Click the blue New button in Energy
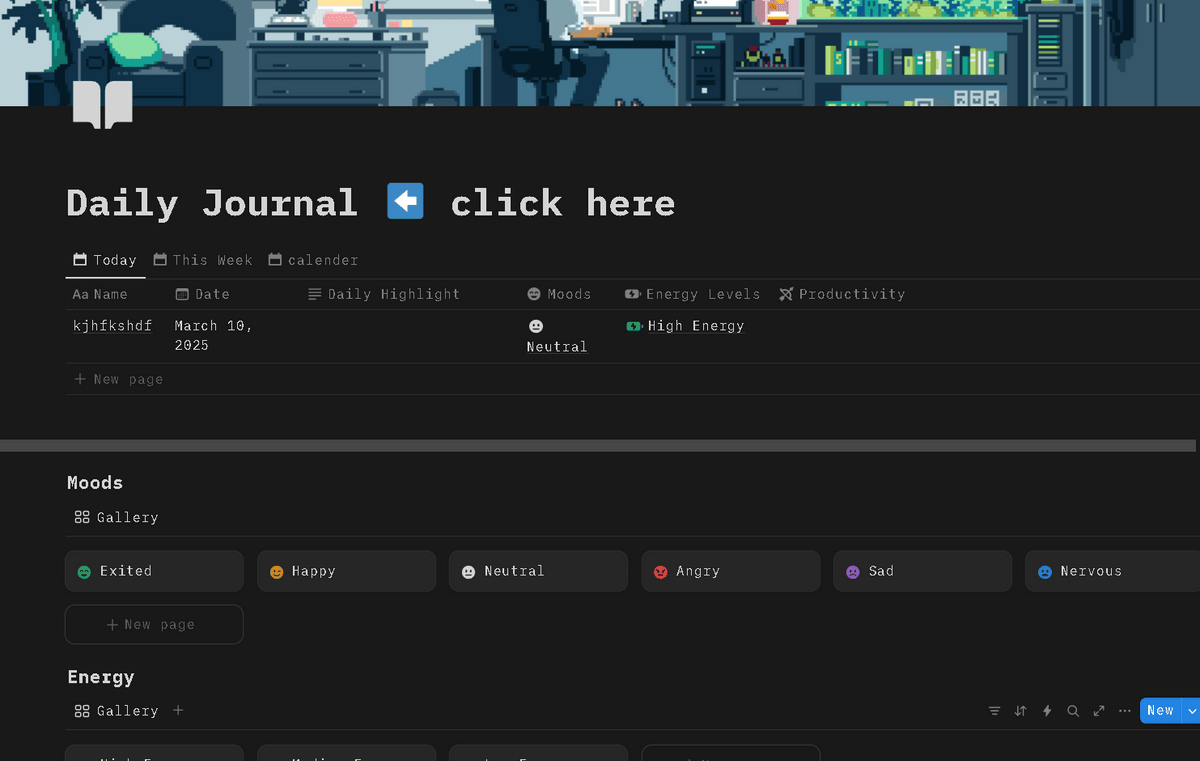The image size is (1200, 761). [x=1160, y=710]
